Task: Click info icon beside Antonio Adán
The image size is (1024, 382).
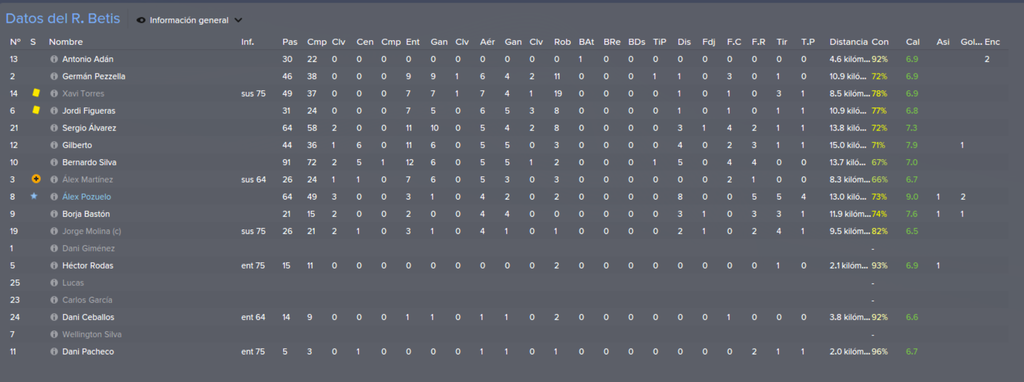Action: tap(54, 59)
